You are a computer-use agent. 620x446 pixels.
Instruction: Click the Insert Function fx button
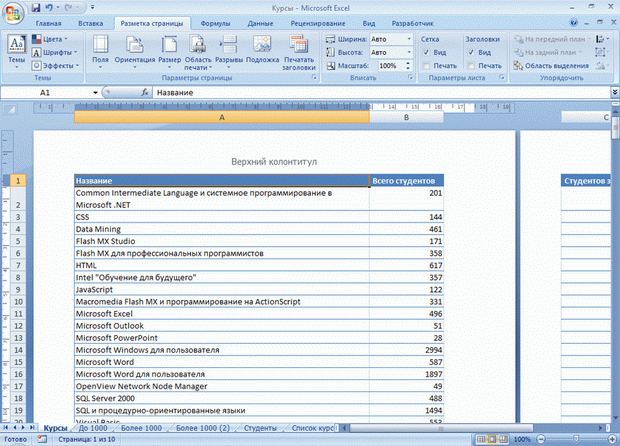[145, 93]
